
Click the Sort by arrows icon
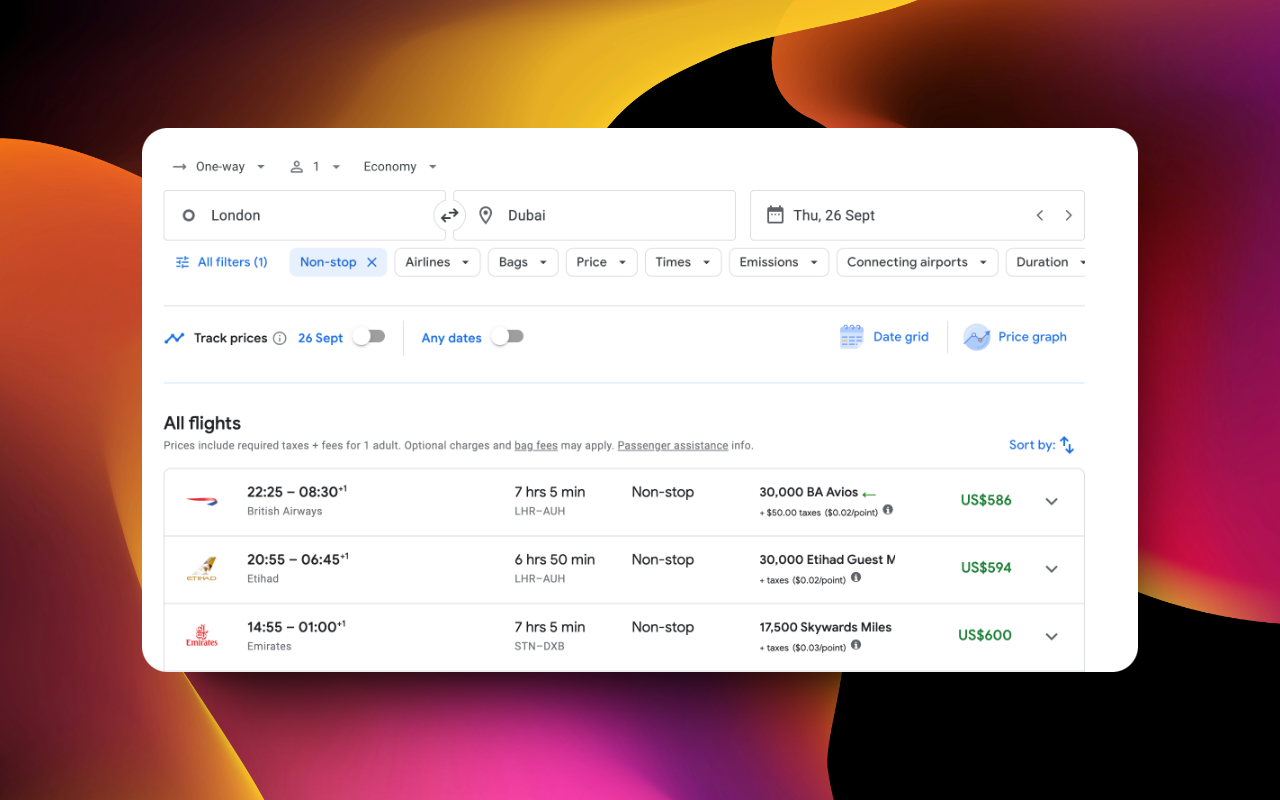coord(1065,444)
